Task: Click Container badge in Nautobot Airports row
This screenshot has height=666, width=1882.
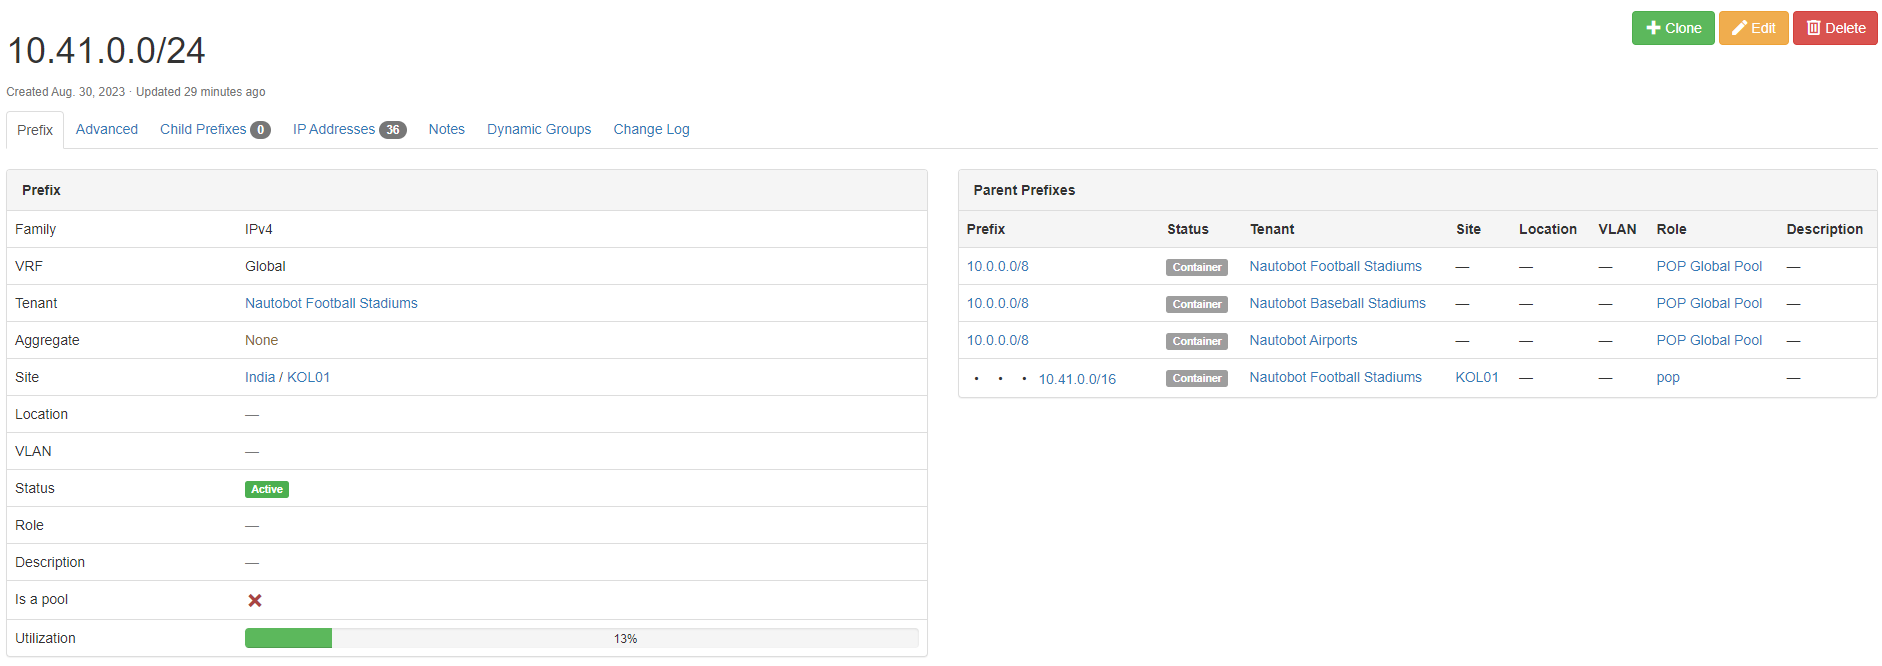Action: 1196,341
